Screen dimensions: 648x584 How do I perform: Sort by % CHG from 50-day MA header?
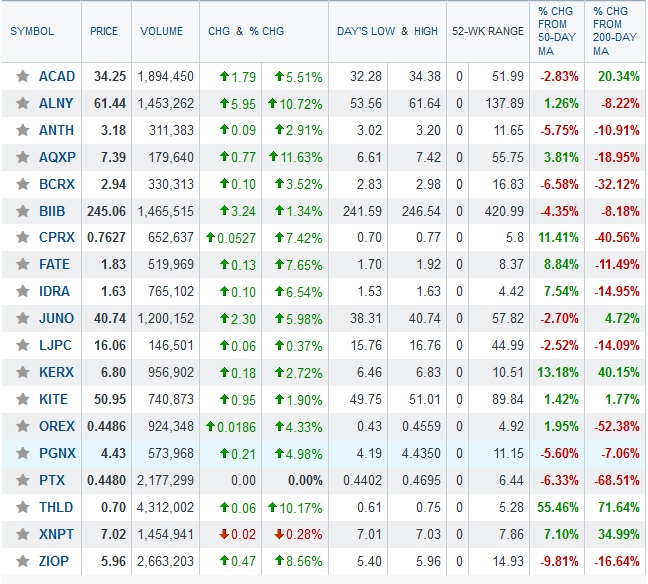[x=557, y=31]
